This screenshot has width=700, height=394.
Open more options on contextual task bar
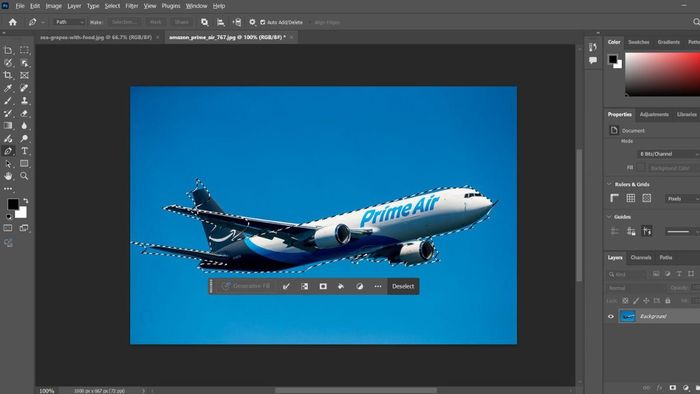click(378, 286)
